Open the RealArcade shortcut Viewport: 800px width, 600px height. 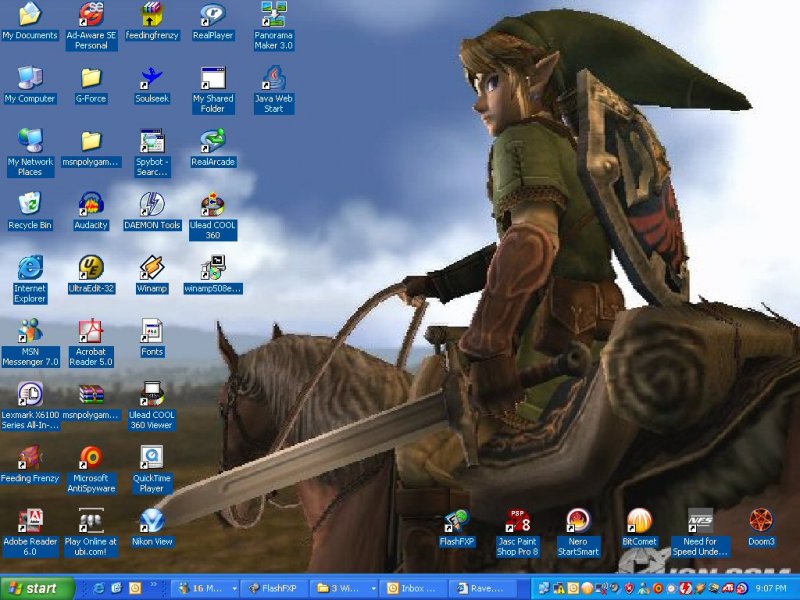pos(213,148)
